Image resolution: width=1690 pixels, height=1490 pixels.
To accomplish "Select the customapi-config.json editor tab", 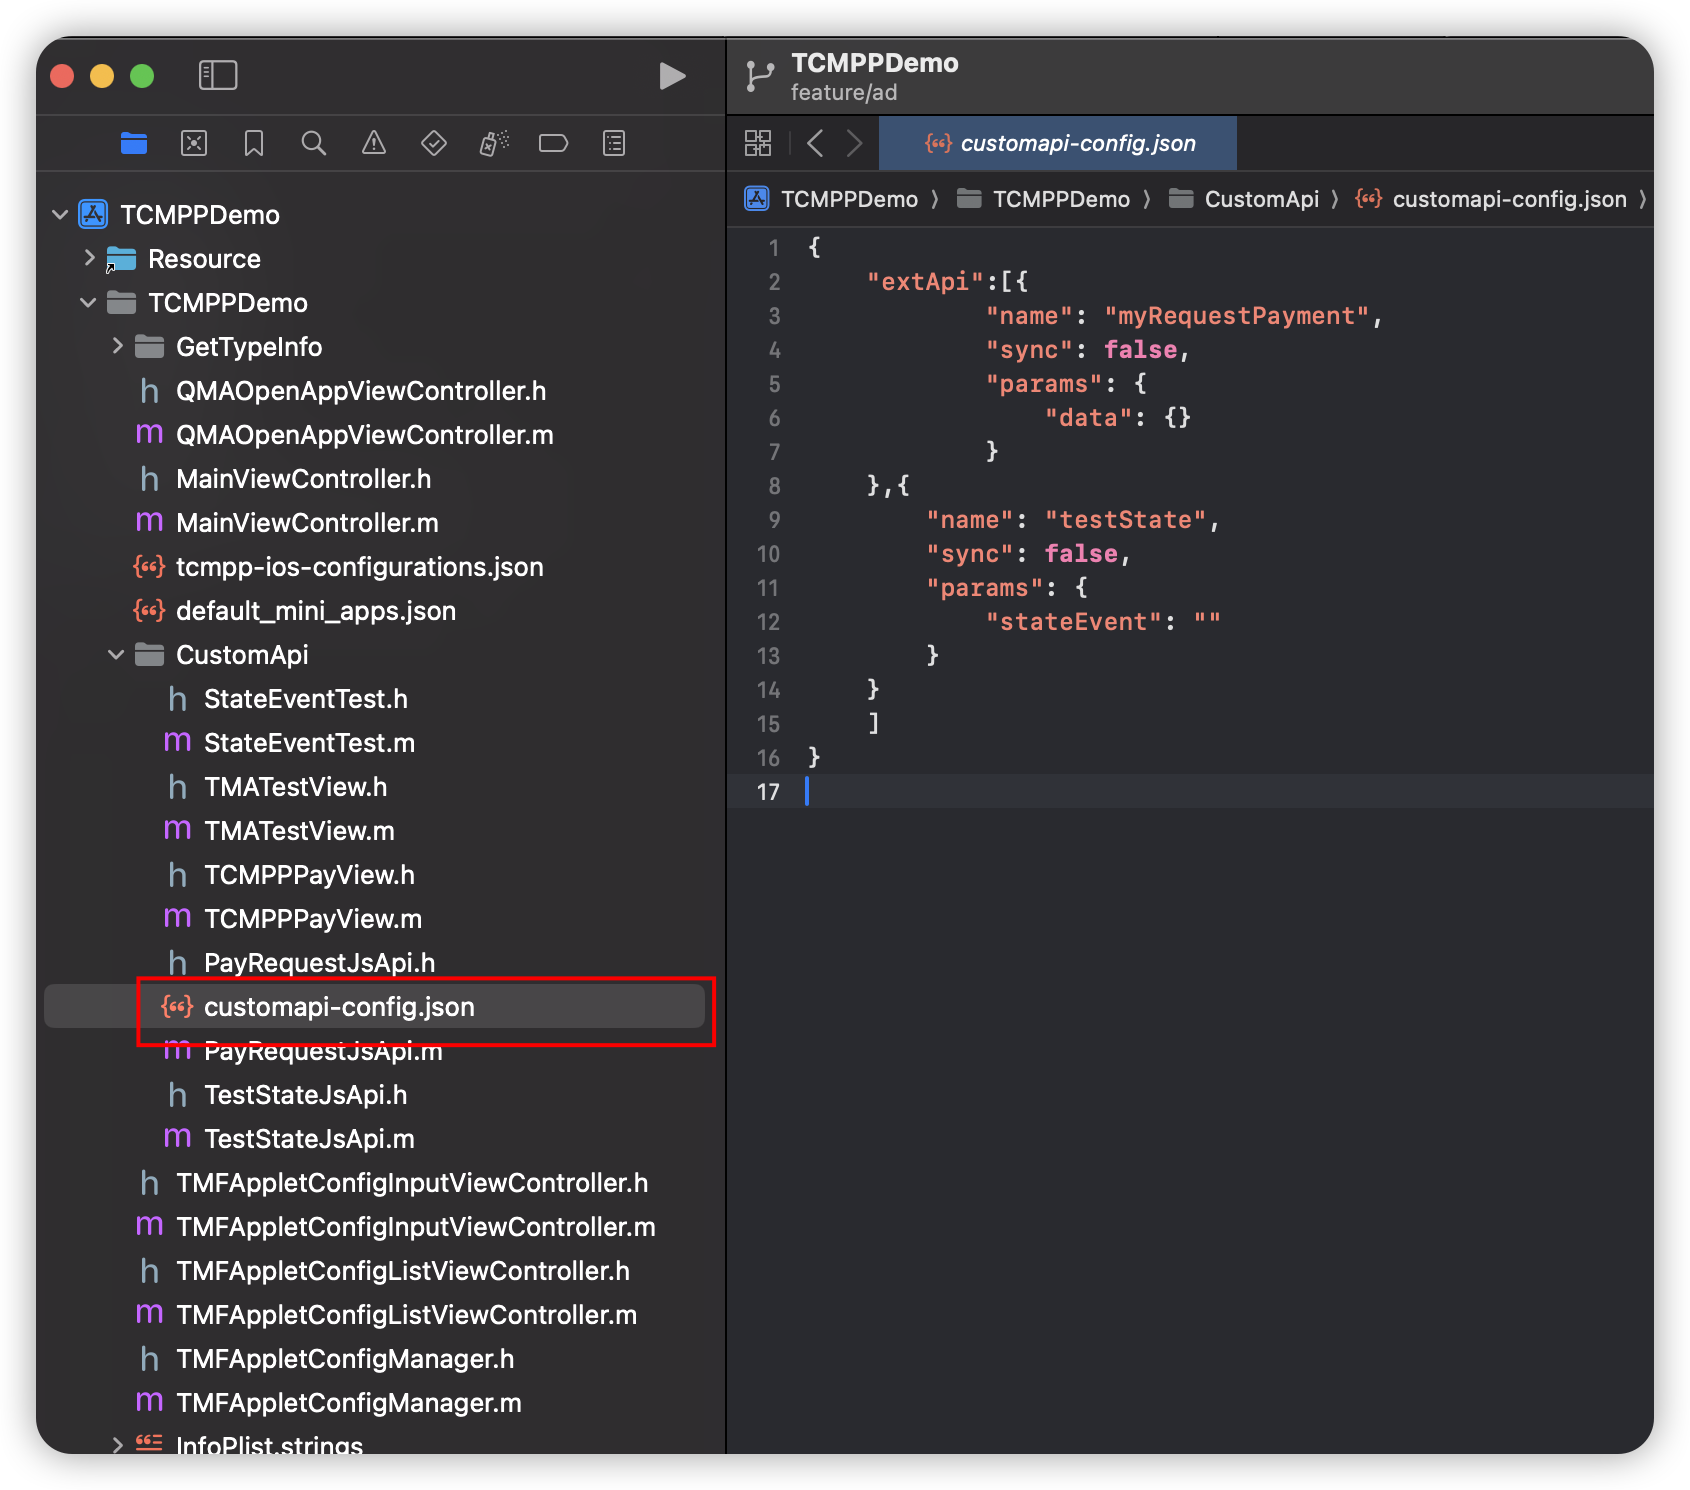I will [x=1058, y=143].
